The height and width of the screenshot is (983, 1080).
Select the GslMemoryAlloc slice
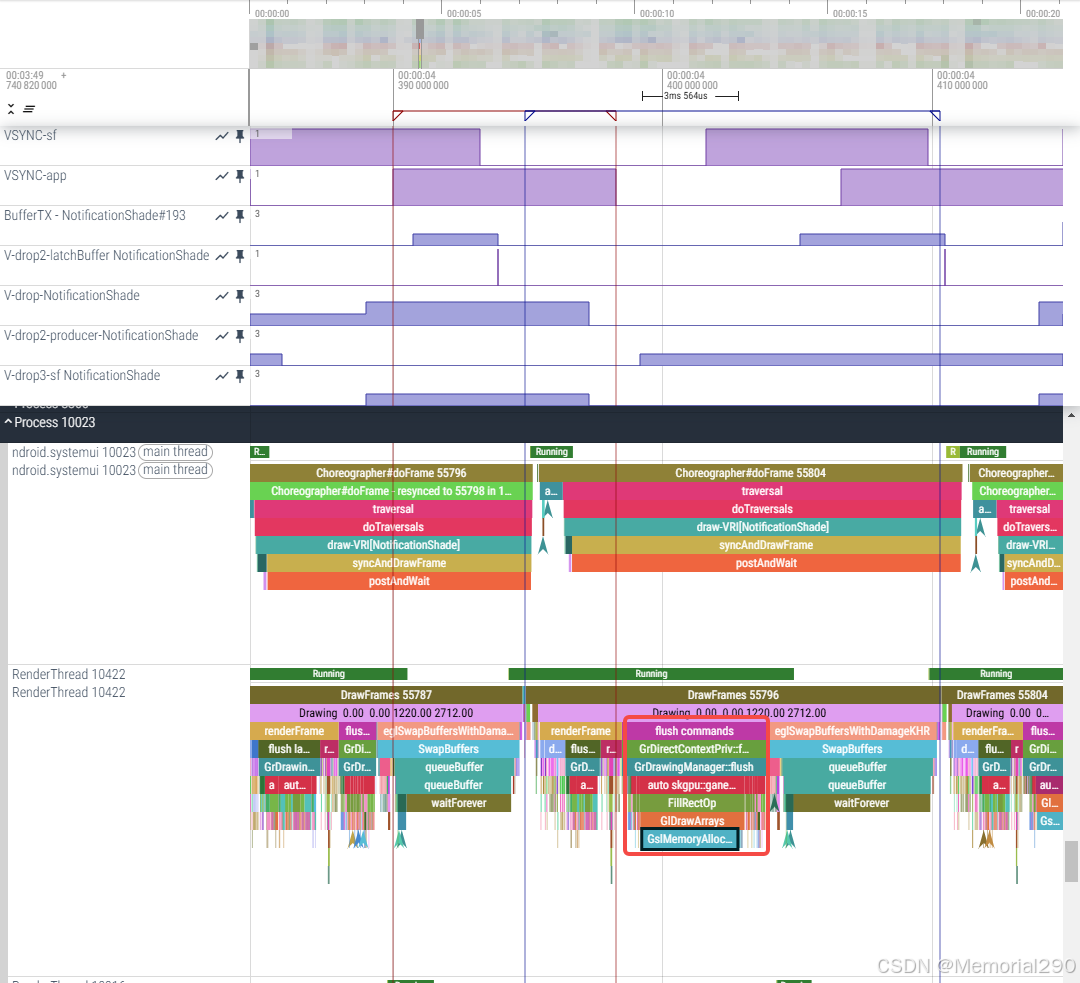click(x=689, y=839)
